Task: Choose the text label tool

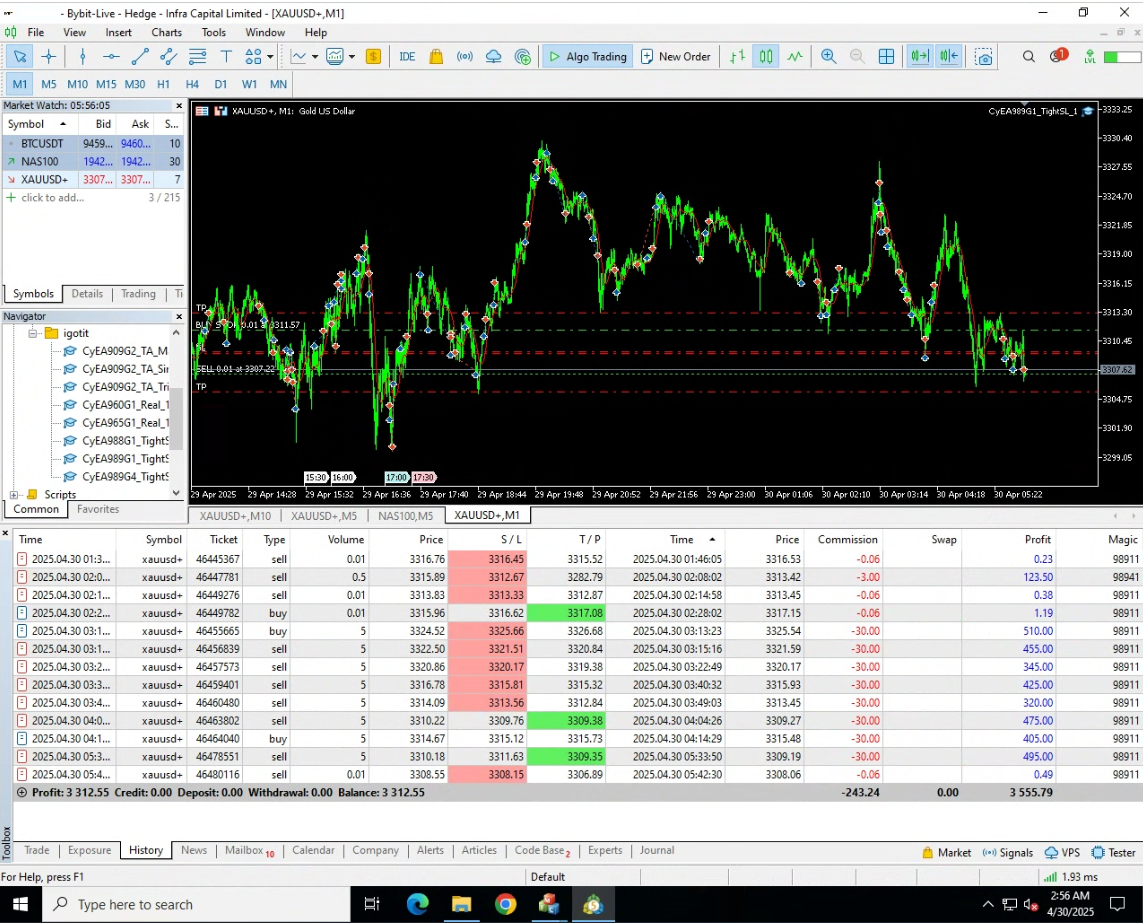Action: [x=226, y=57]
